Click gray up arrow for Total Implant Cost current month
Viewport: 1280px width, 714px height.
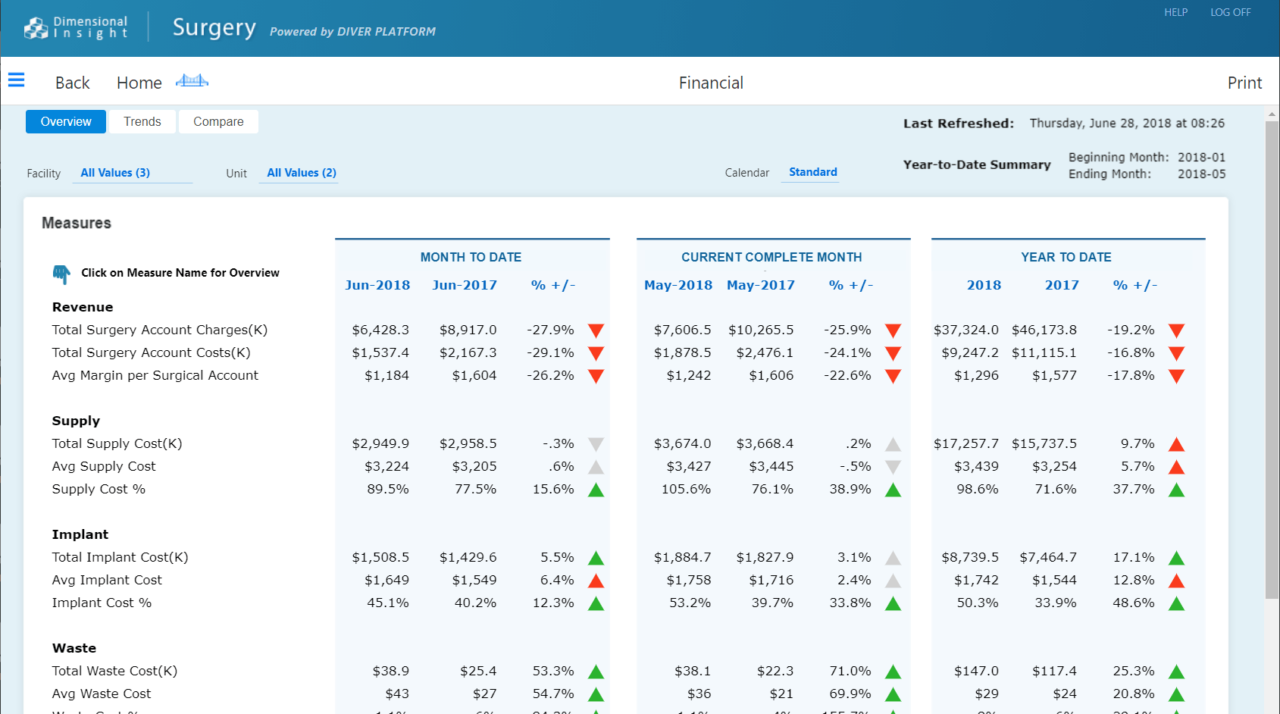click(893, 558)
